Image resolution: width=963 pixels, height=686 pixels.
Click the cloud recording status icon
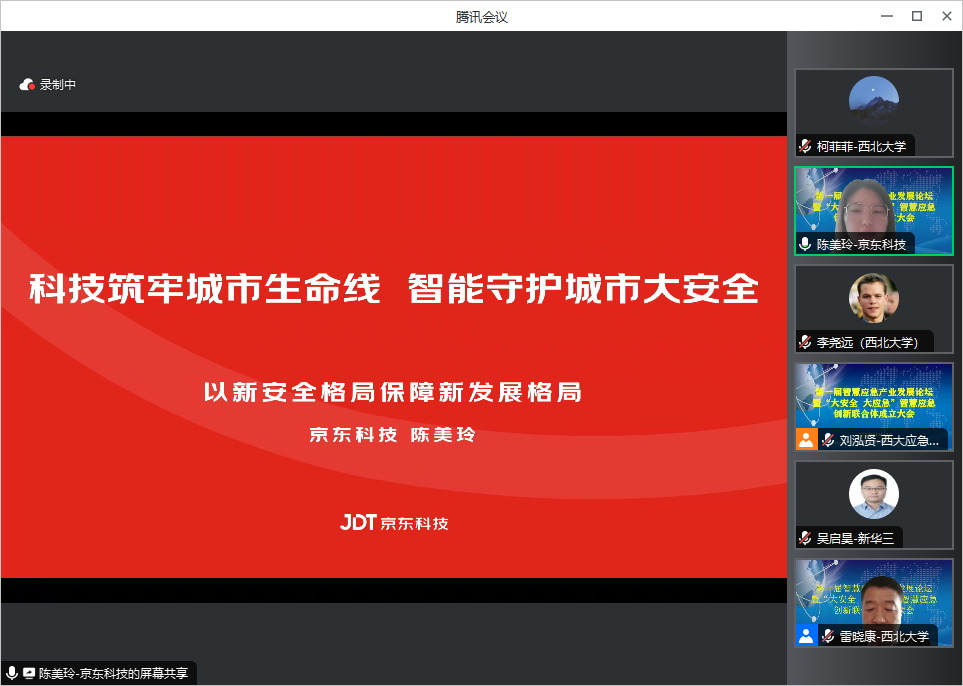[27, 85]
